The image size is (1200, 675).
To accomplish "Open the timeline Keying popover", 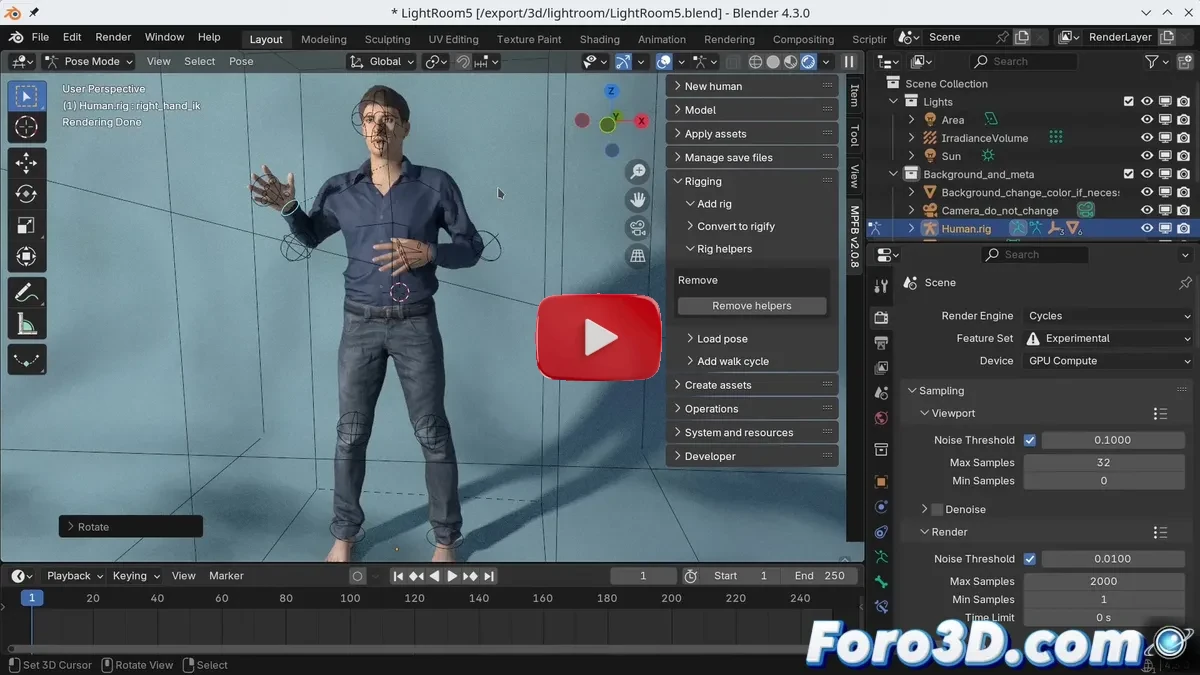I will click(135, 576).
